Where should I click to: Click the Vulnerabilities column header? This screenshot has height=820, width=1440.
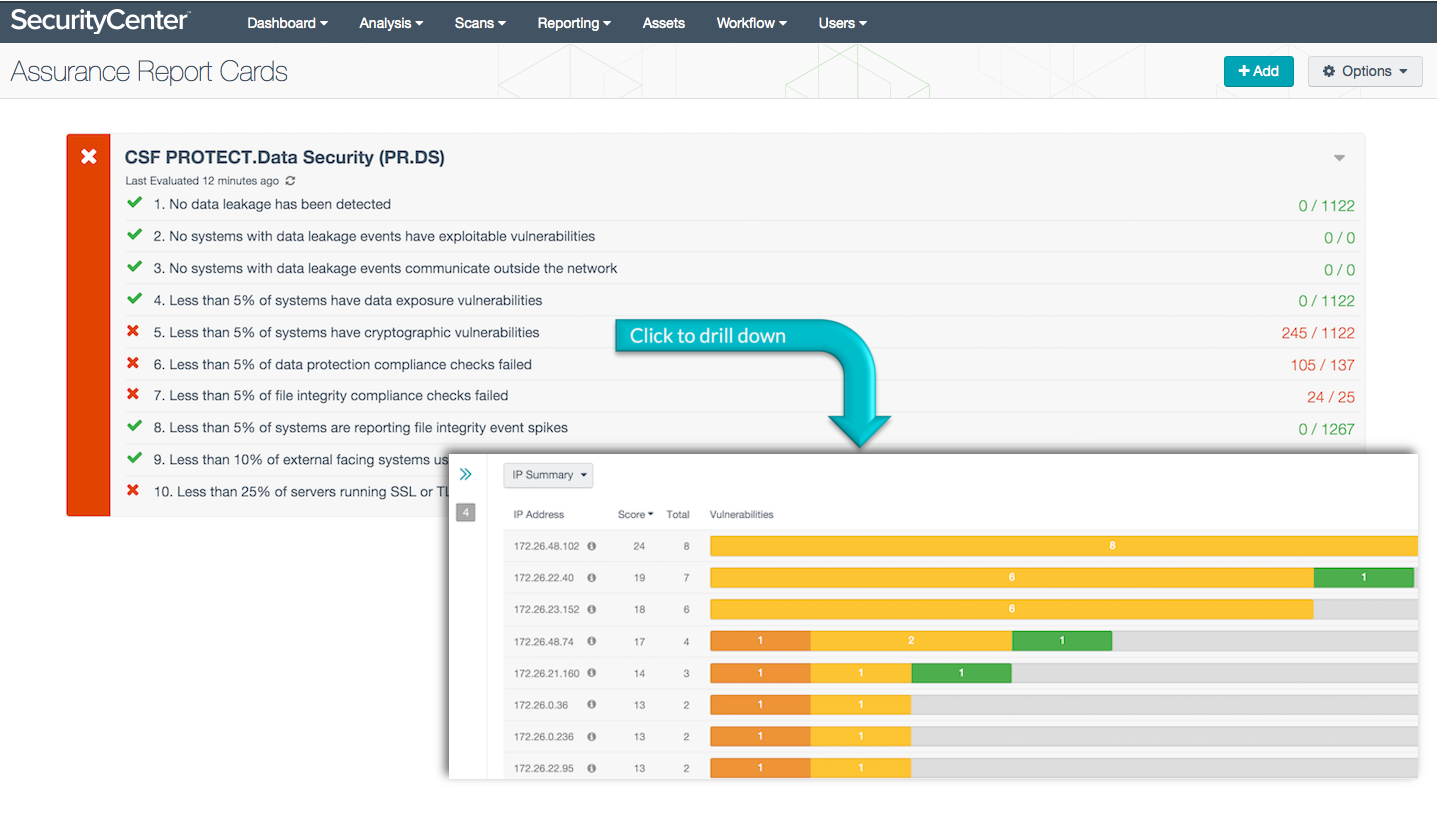pyautogui.click(x=742, y=514)
